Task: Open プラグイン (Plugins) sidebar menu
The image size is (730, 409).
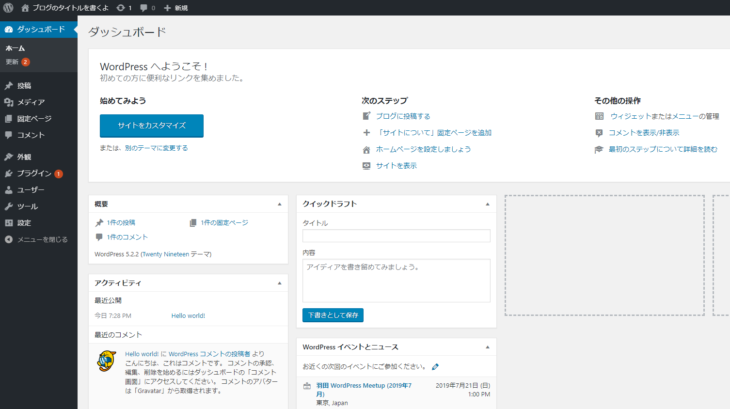Action: [x=33, y=173]
